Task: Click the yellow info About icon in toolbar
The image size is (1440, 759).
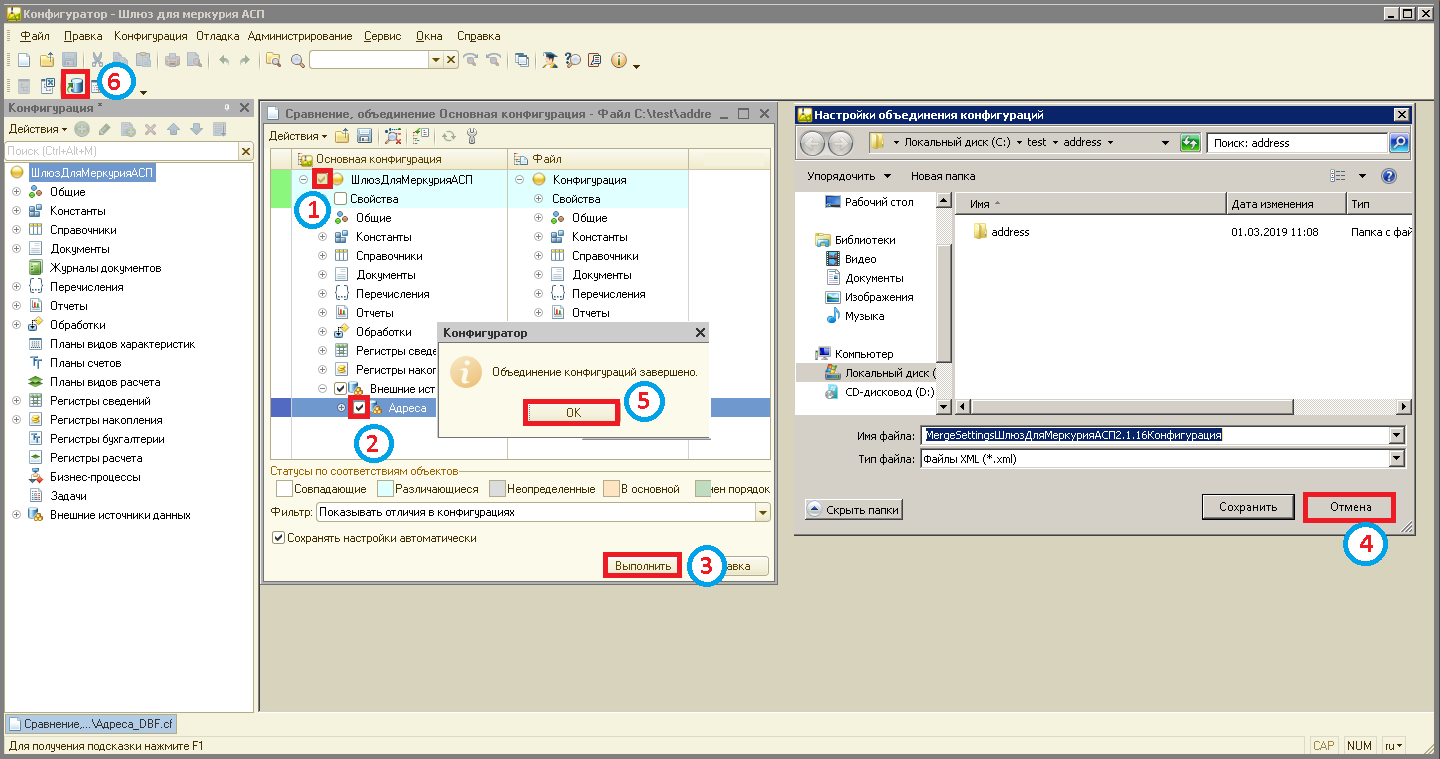Action: coord(618,60)
